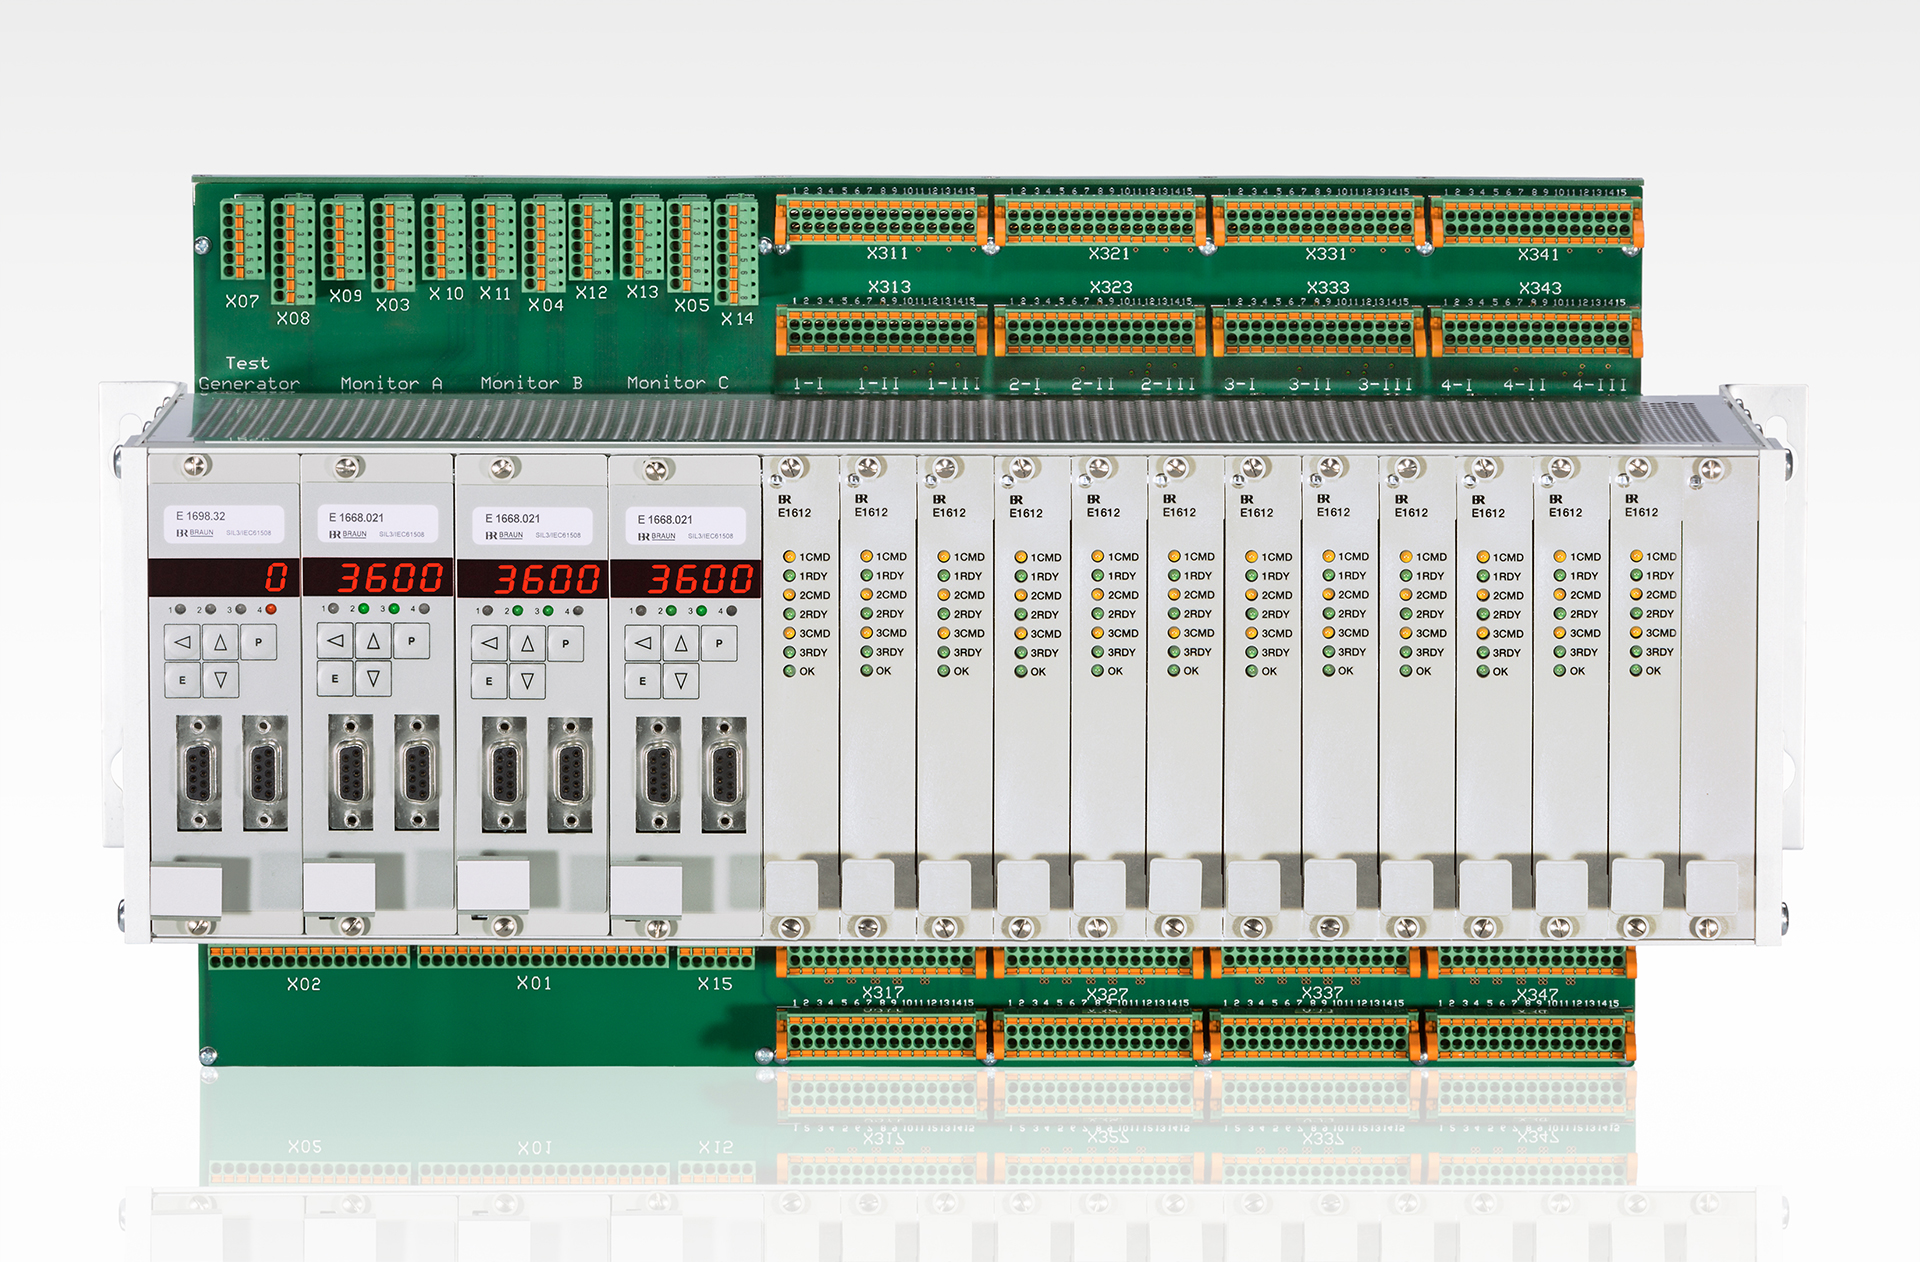Viewport: 1920px width, 1262px height.
Task: Push down arrow key on first E 1668.021 module
Action: [373, 678]
